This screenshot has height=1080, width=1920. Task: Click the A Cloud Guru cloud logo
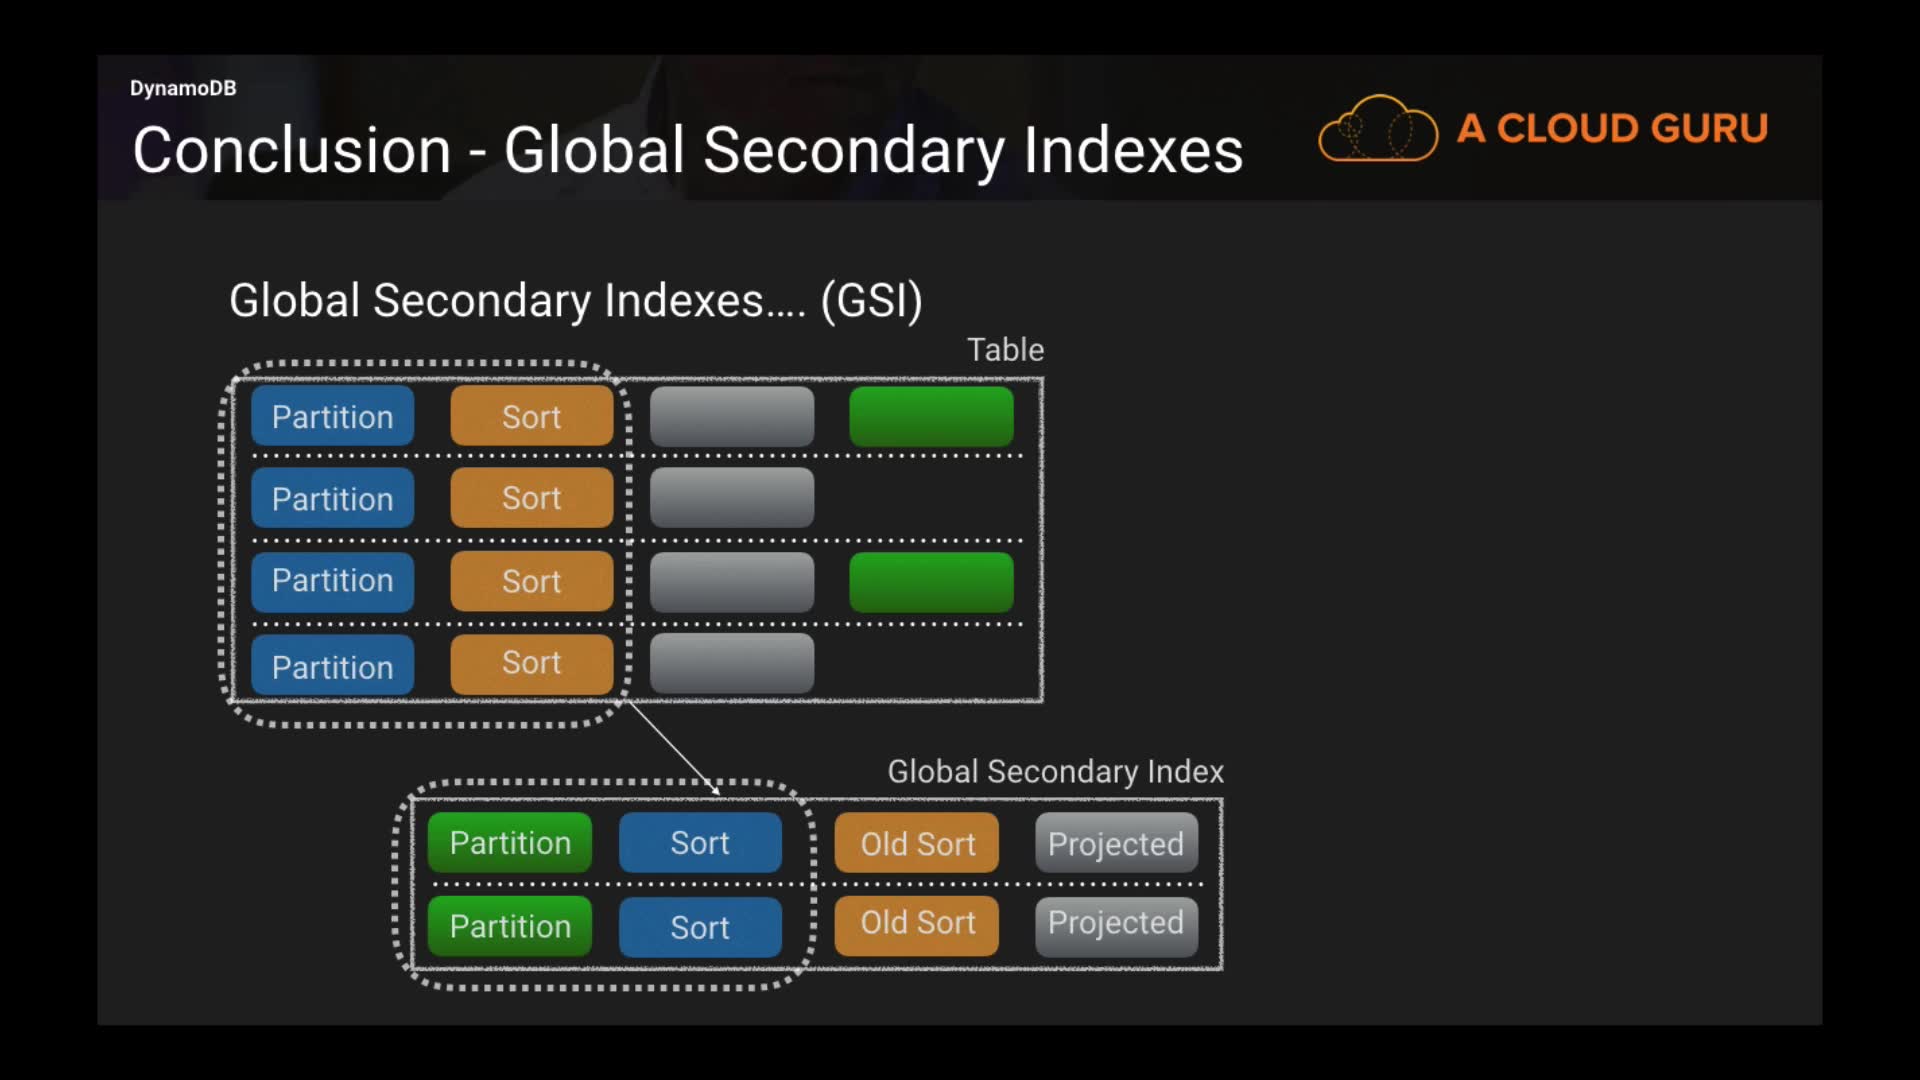(1377, 129)
